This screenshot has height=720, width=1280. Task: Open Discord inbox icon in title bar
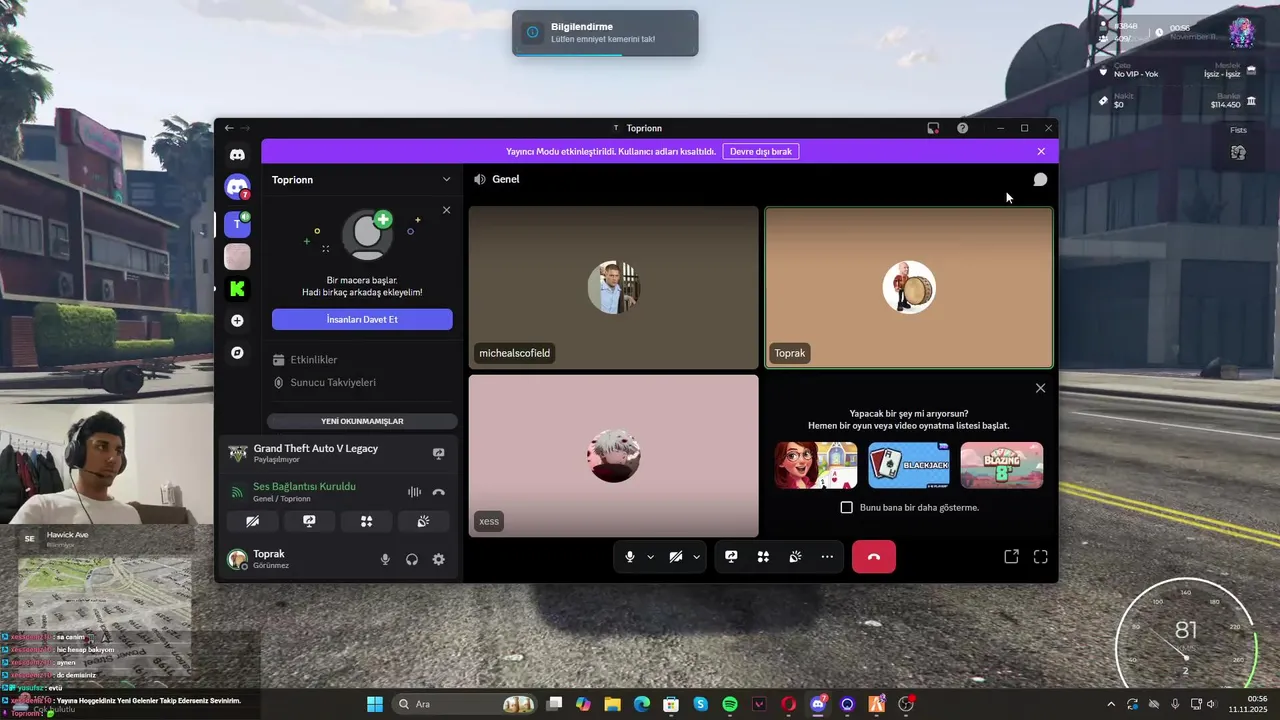(x=933, y=128)
